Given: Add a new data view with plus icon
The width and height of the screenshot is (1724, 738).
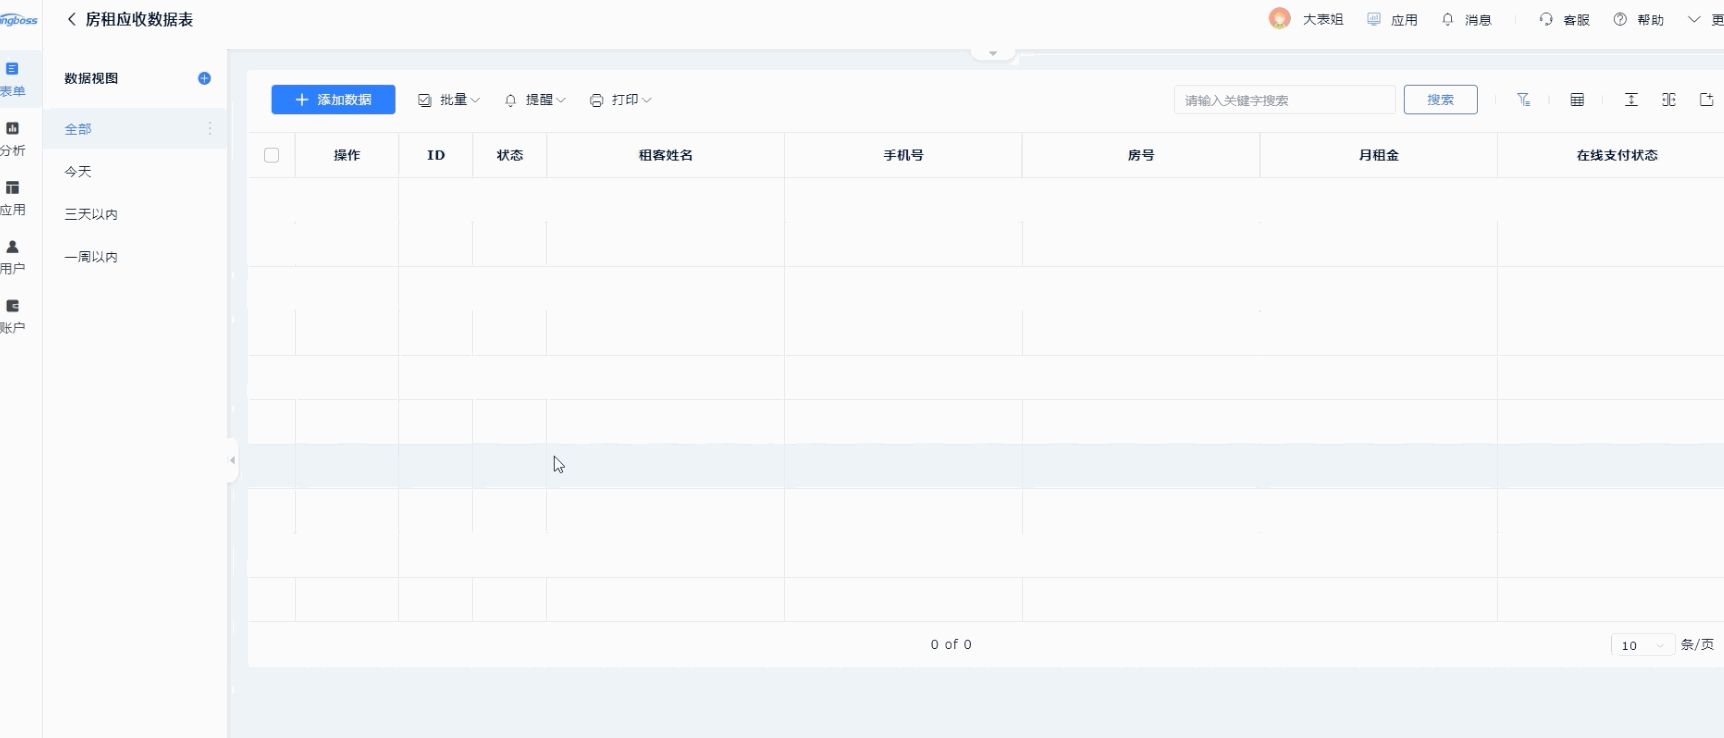Looking at the screenshot, I should tap(204, 78).
